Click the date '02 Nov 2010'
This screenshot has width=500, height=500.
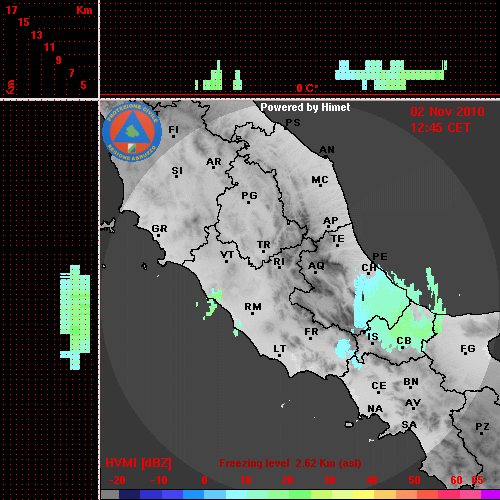tap(447, 112)
